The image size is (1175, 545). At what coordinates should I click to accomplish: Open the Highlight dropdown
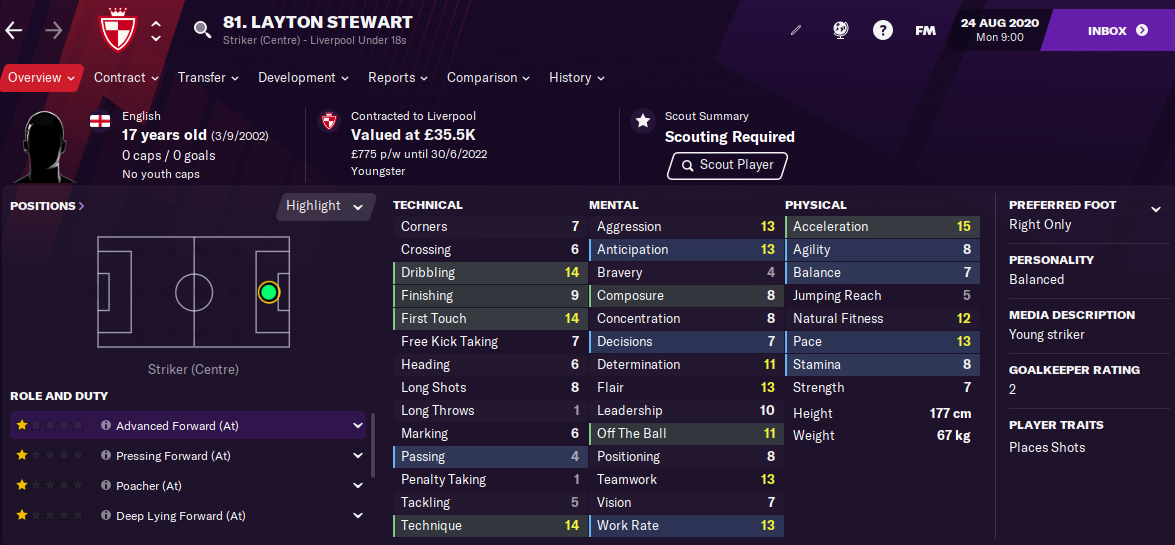[x=324, y=206]
